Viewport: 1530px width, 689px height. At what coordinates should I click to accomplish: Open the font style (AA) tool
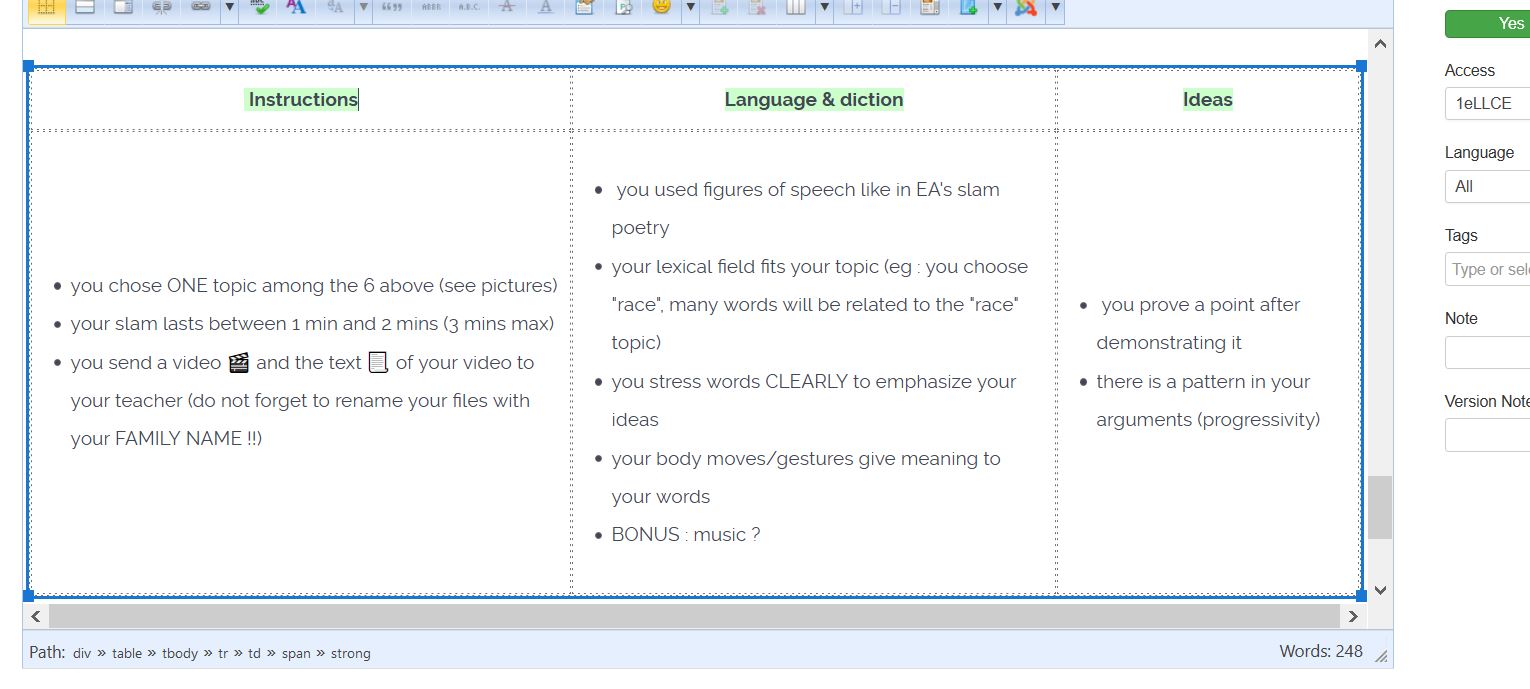pyautogui.click(x=296, y=8)
